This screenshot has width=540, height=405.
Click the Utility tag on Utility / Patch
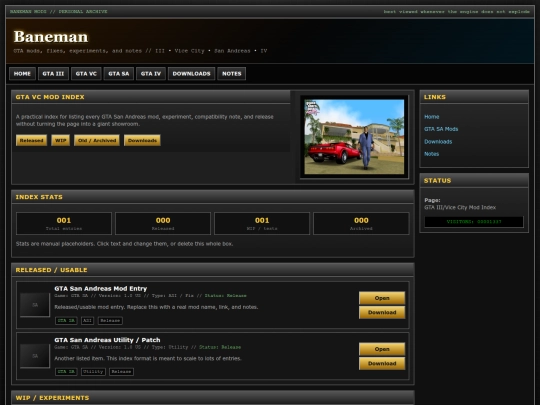93,372
